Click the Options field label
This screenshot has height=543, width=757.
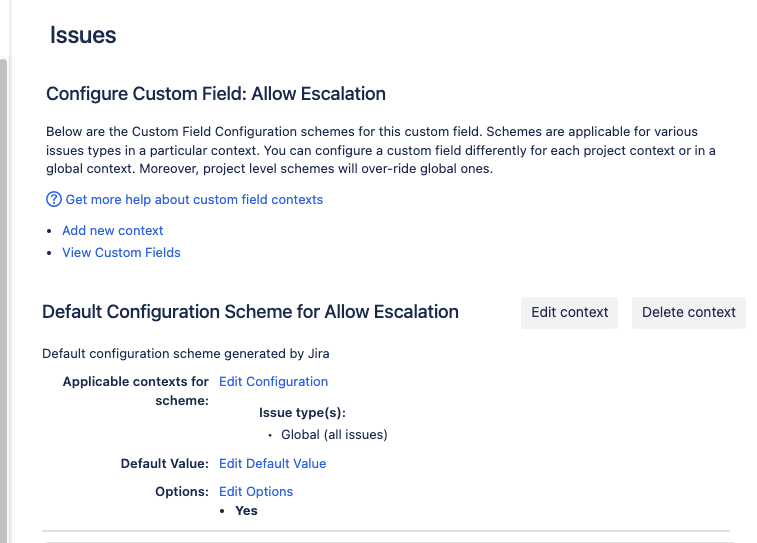182,491
